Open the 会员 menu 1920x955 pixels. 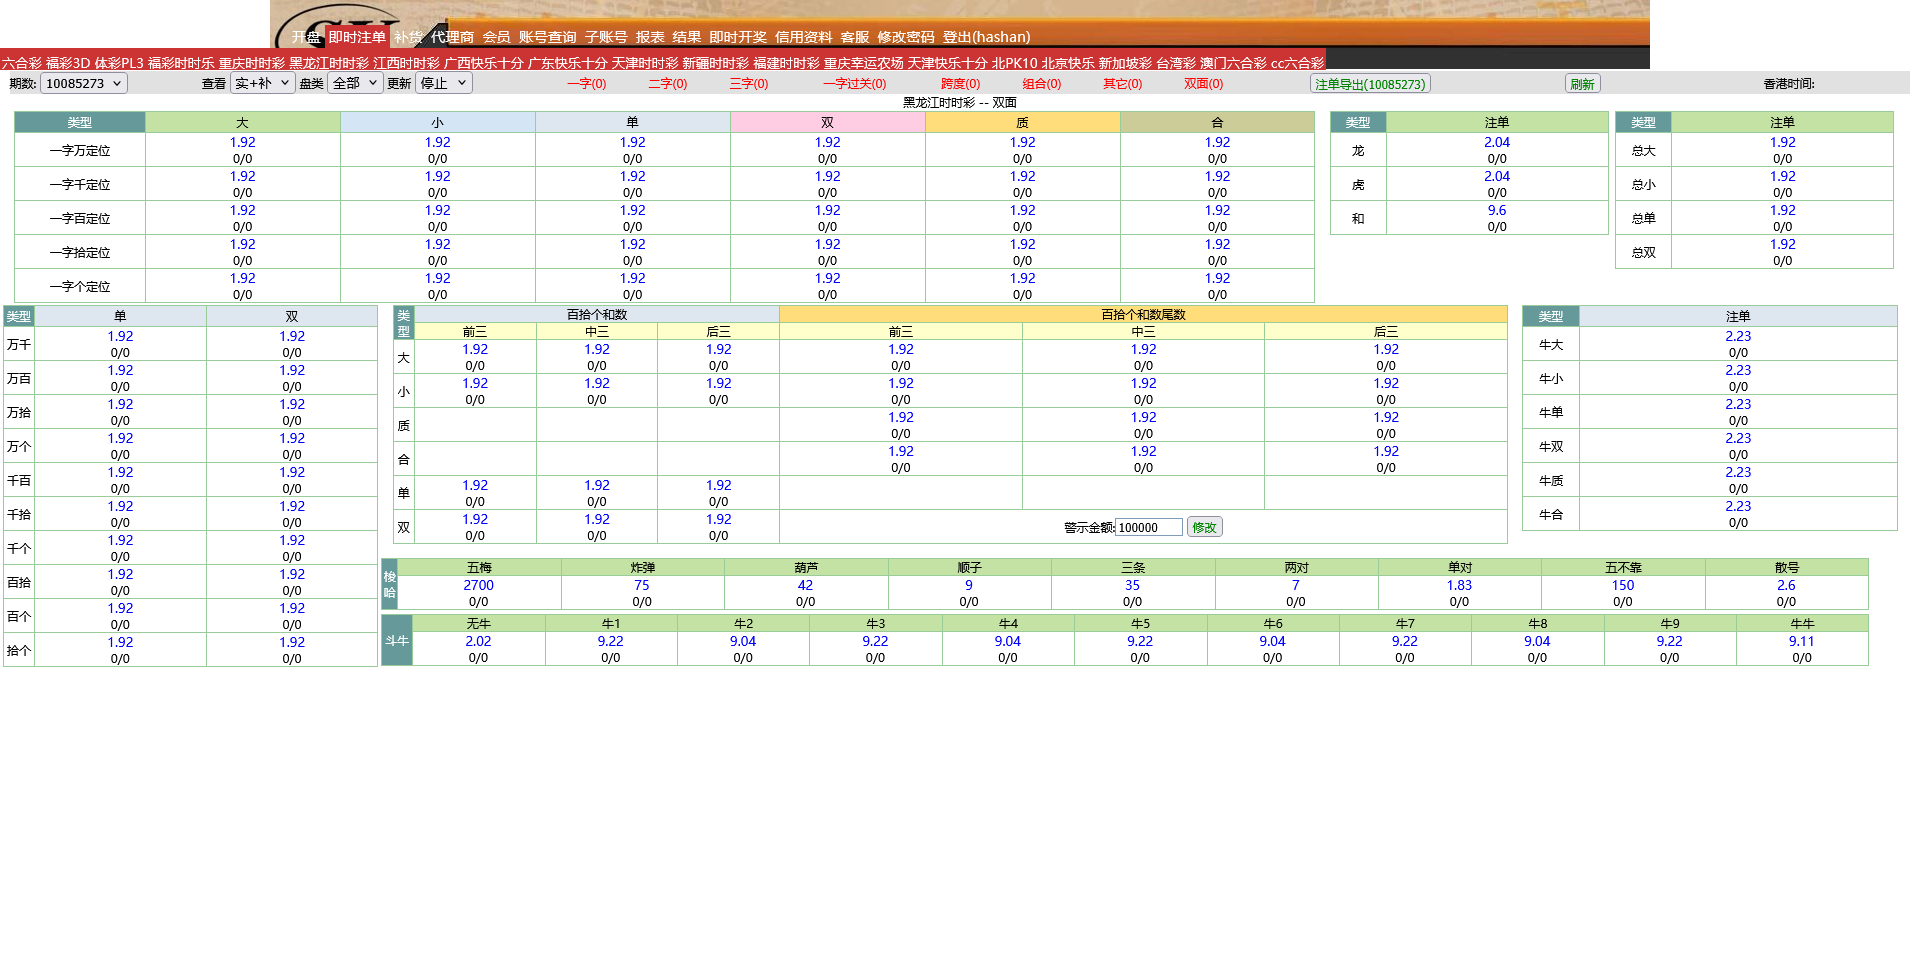(497, 37)
